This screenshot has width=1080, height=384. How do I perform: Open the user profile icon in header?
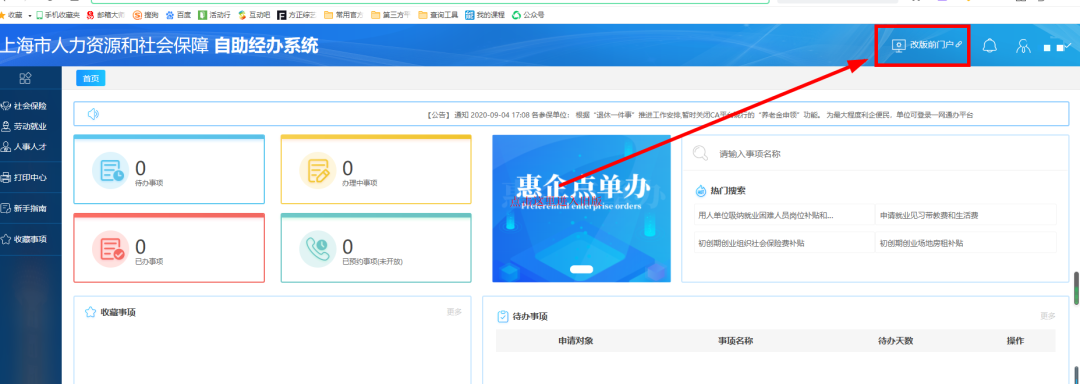click(x=1024, y=45)
